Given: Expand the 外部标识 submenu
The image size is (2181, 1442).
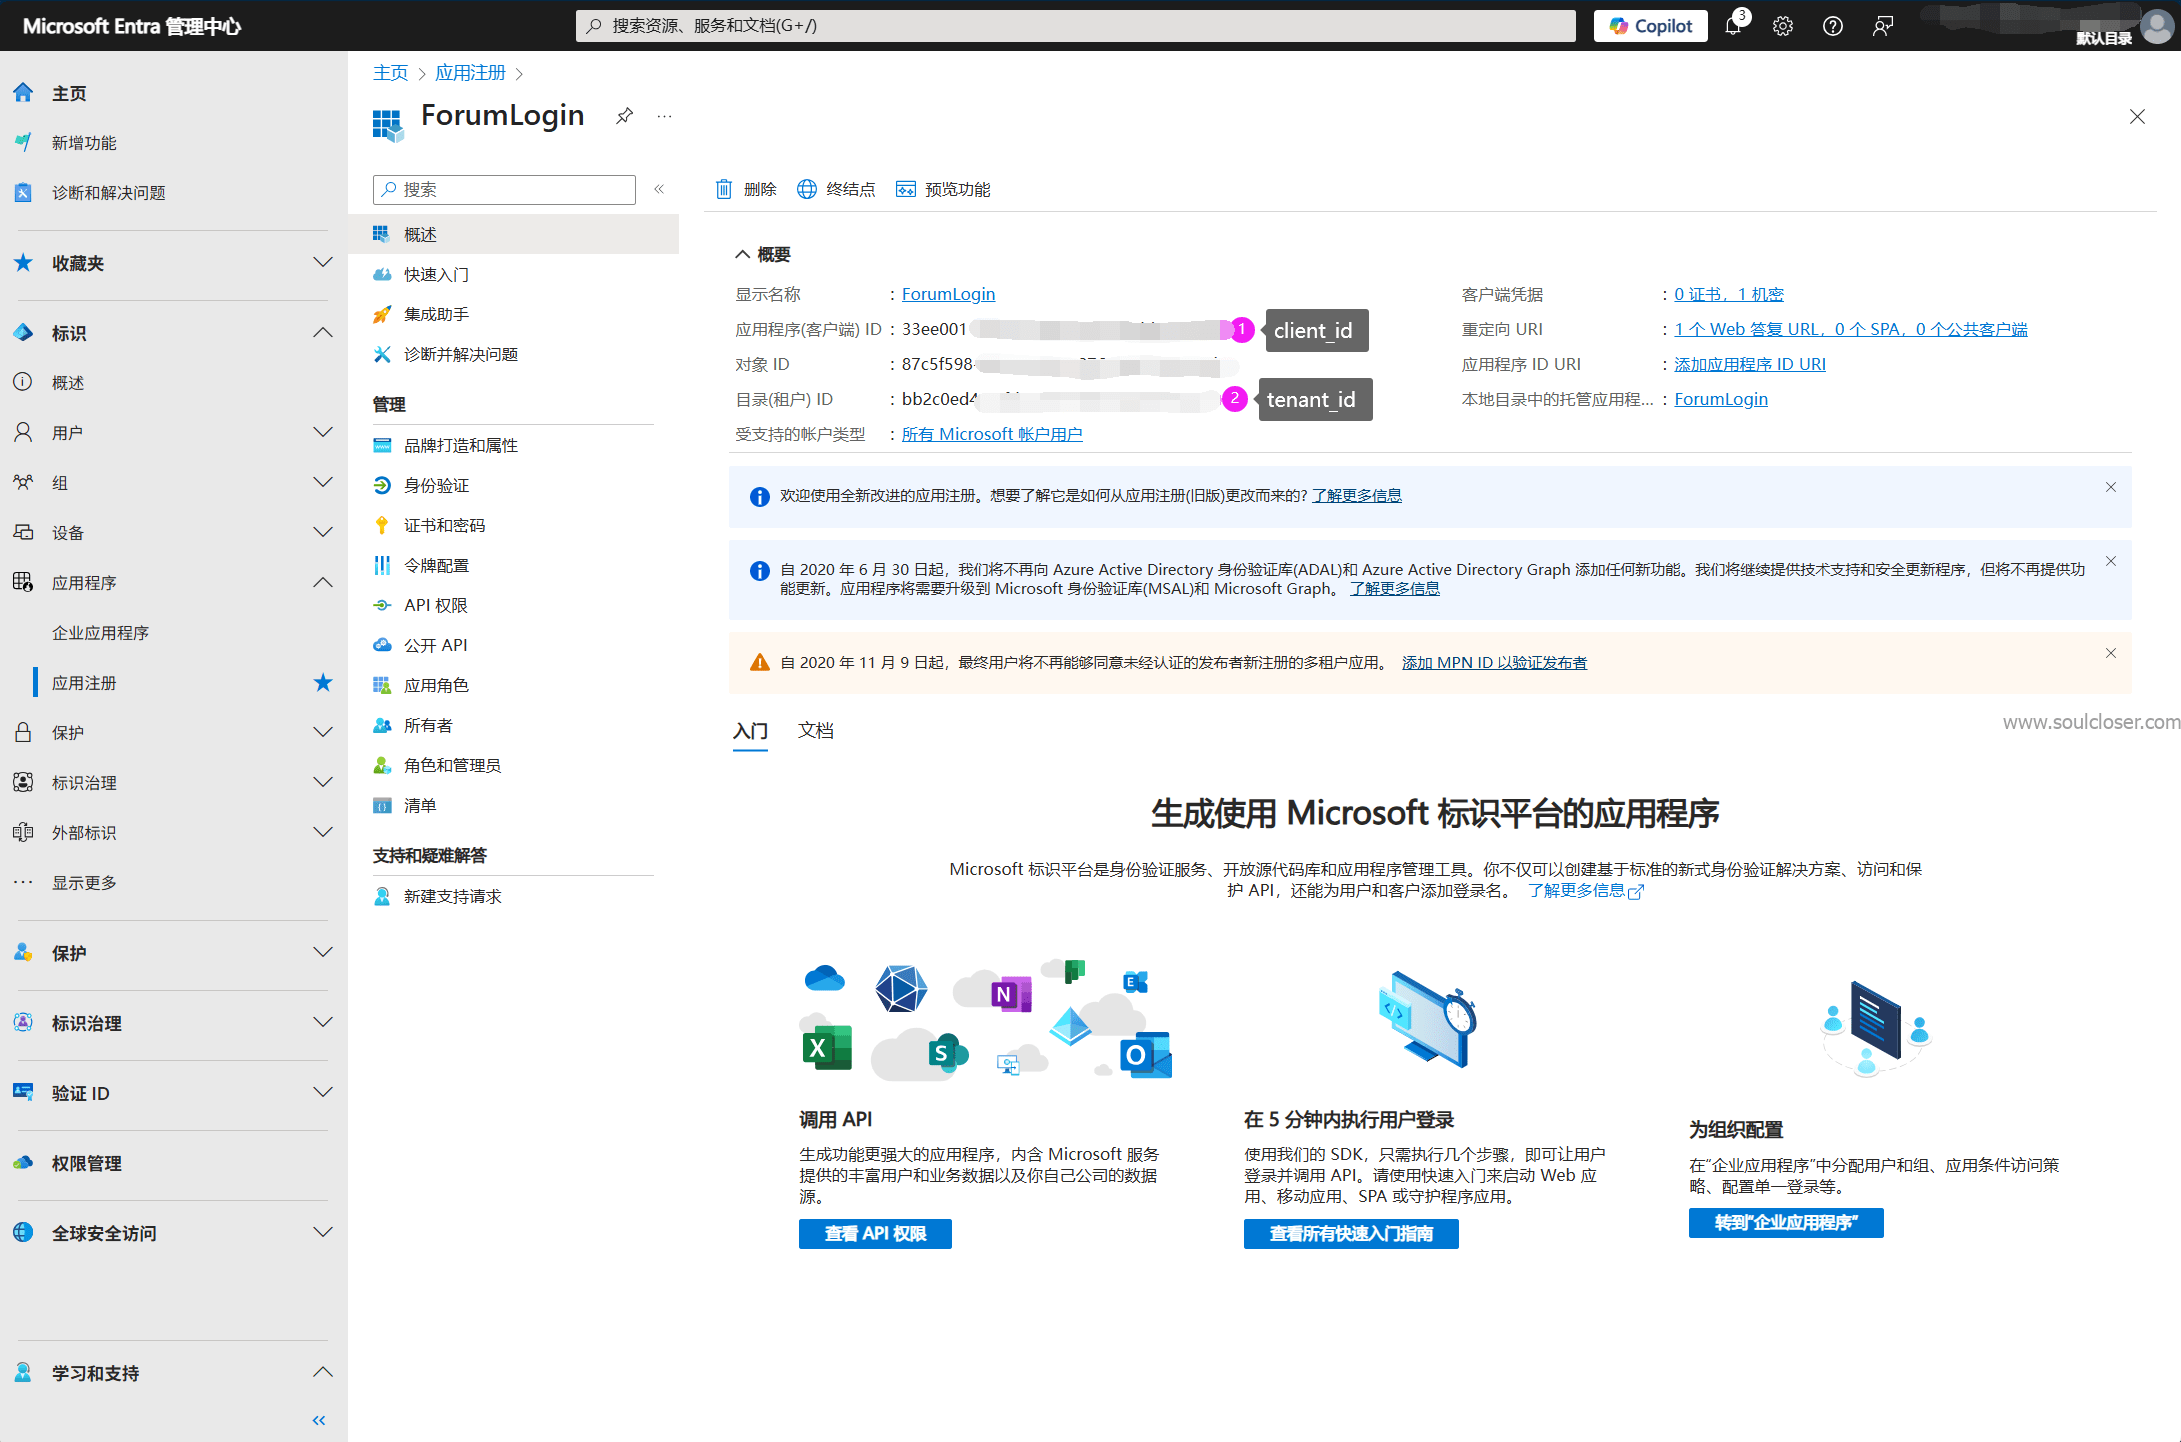Looking at the screenshot, I should pyautogui.click(x=322, y=833).
